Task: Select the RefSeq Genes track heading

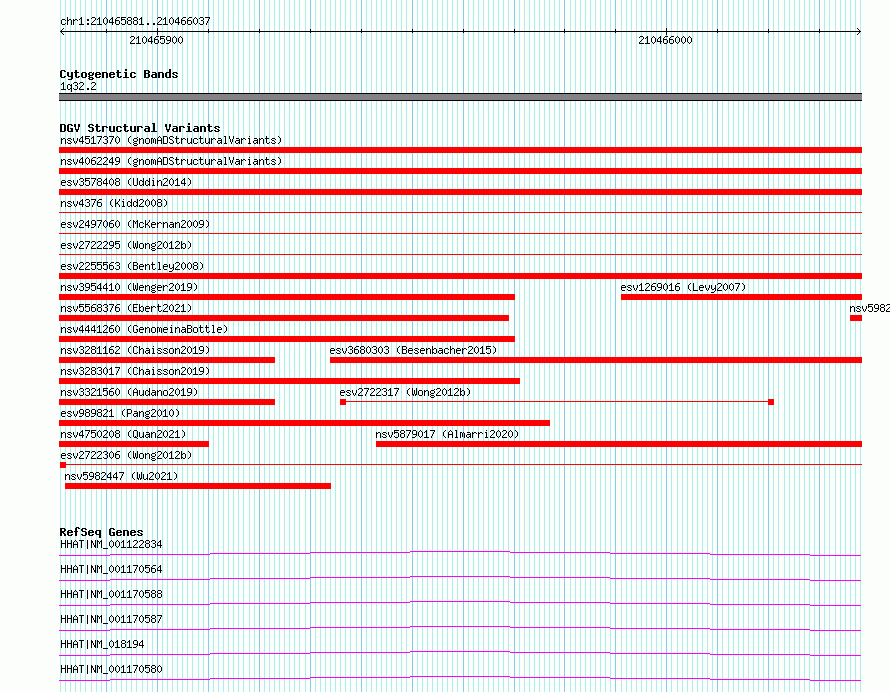Action: 102,532
